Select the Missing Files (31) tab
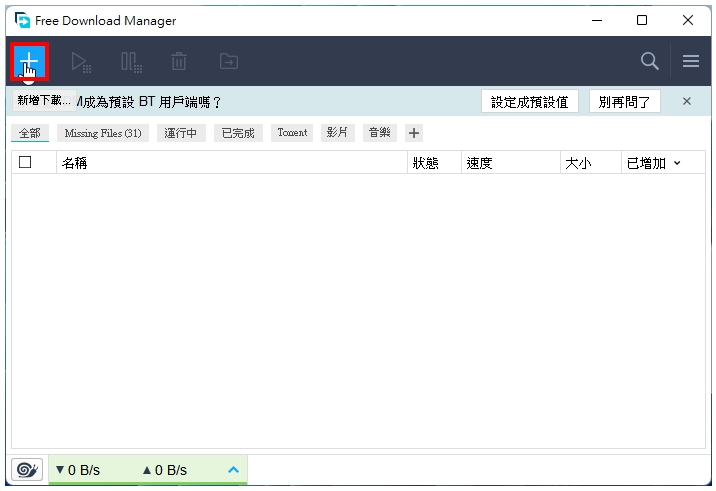Screen dimensions: 716x491 103,133
